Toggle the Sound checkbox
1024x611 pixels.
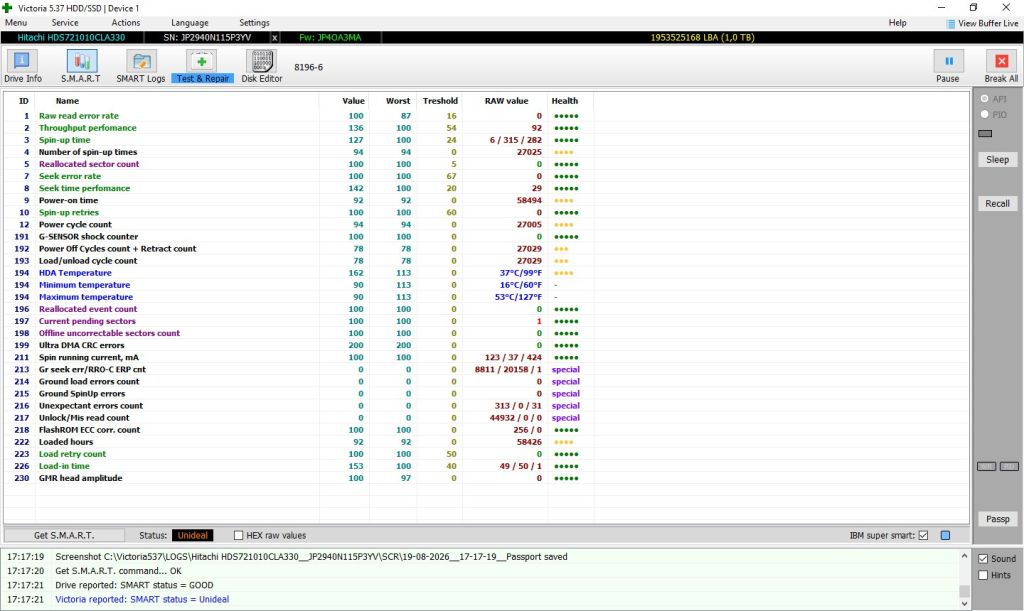tap(983, 559)
